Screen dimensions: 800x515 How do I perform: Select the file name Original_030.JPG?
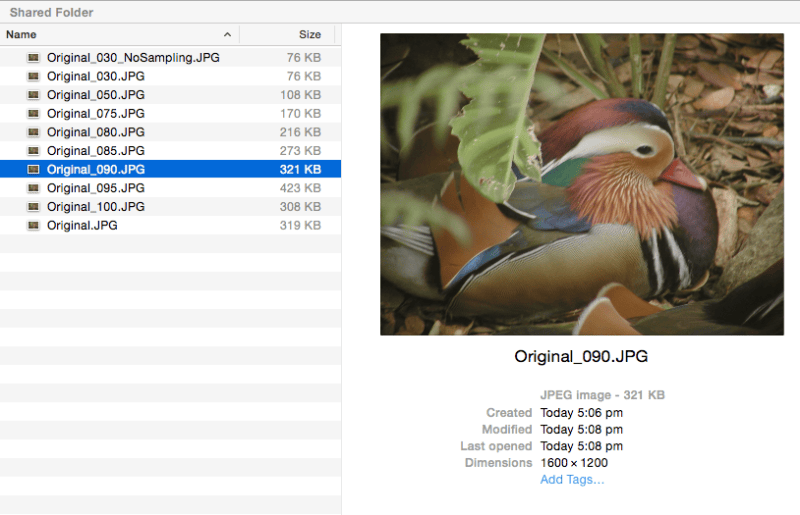tap(96, 76)
